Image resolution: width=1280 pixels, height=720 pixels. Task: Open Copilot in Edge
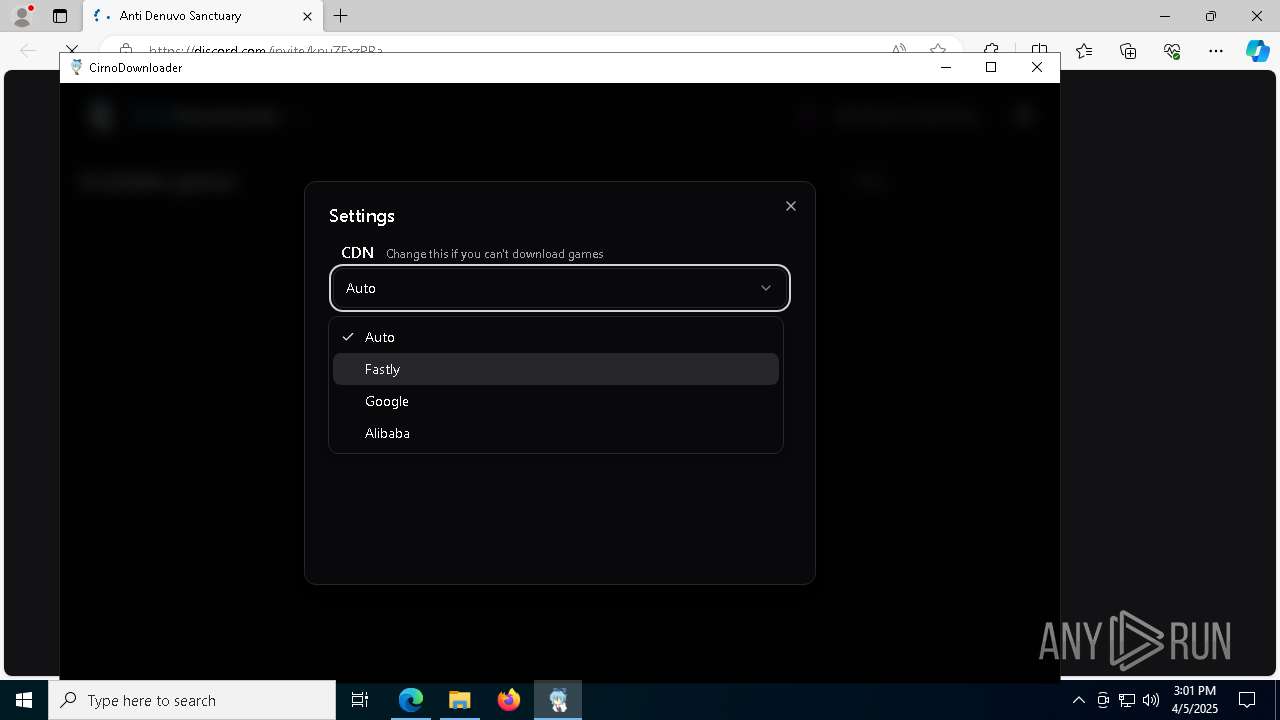1257,51
